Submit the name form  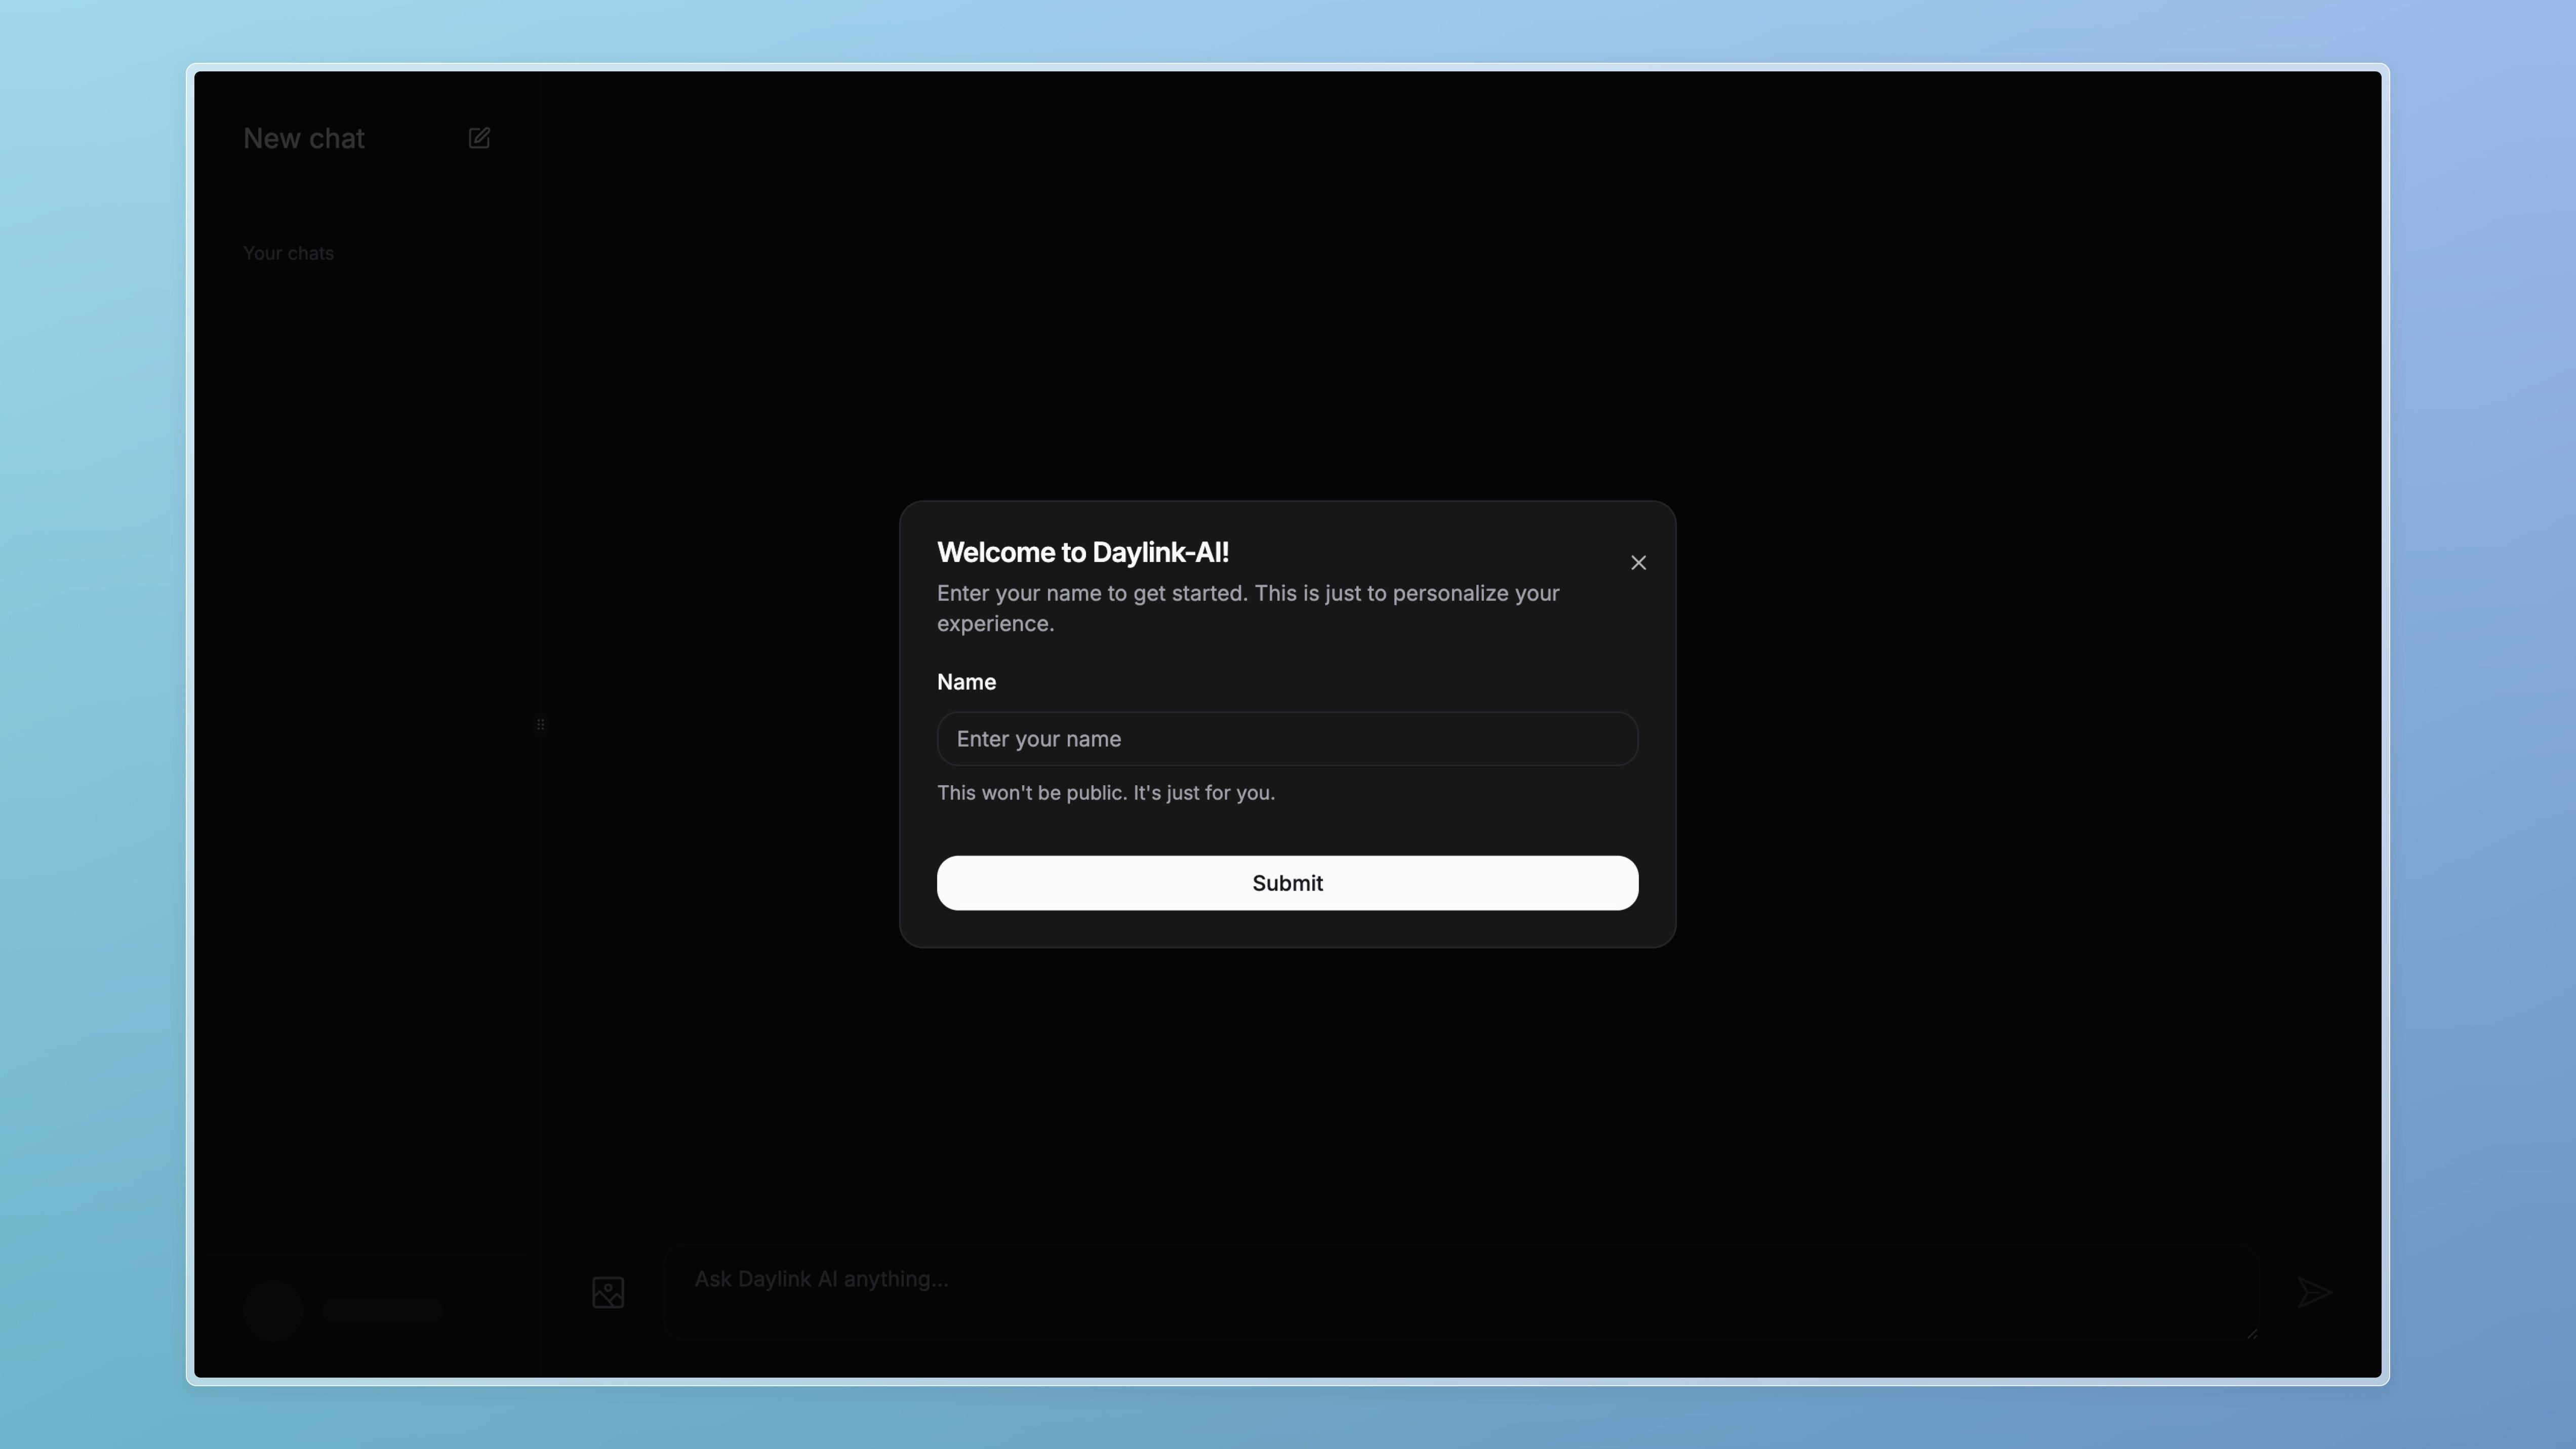coord(1287,883)
